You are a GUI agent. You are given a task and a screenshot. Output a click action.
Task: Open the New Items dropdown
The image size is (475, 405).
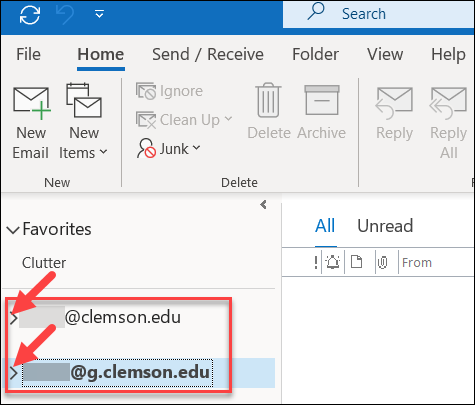(x=83, y=121)
